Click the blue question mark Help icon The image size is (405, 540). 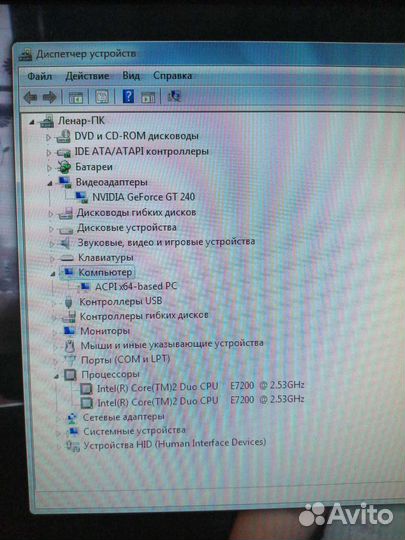coord(128,96)
